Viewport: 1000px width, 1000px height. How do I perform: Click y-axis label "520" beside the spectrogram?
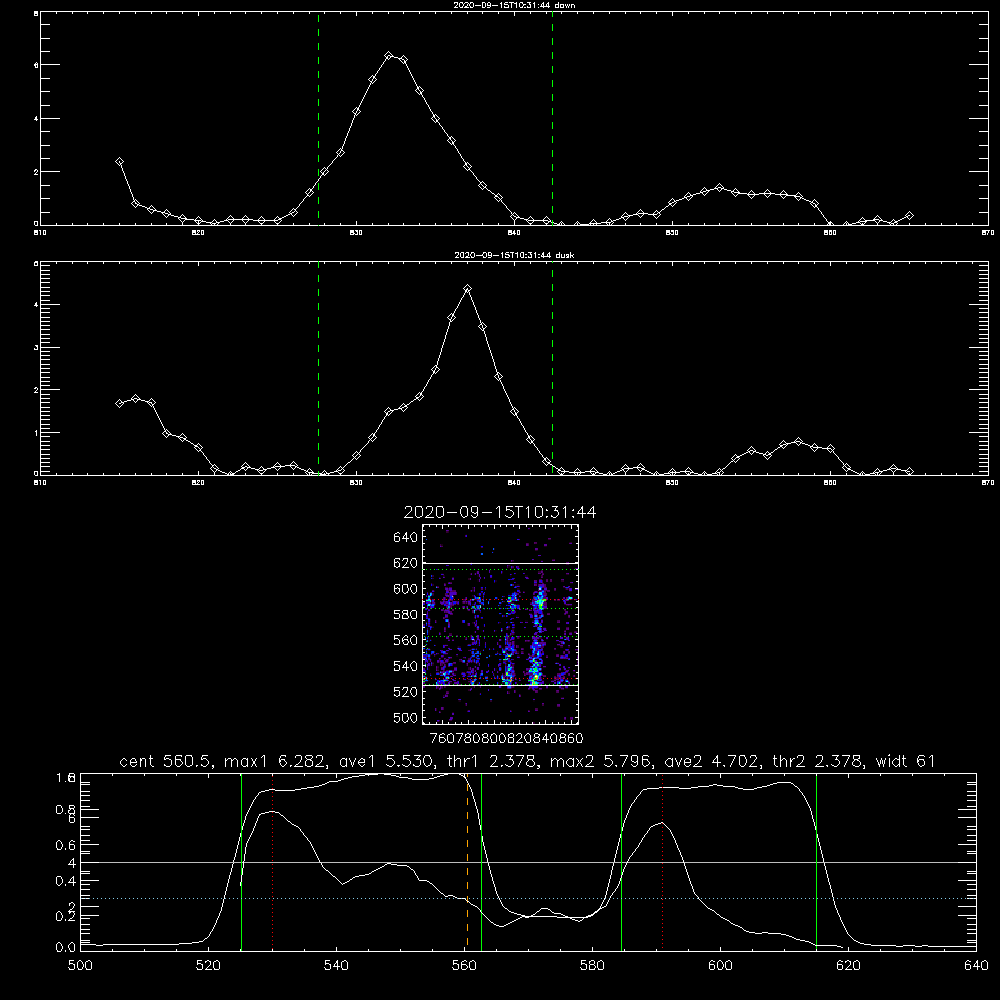tap(405, 692)
